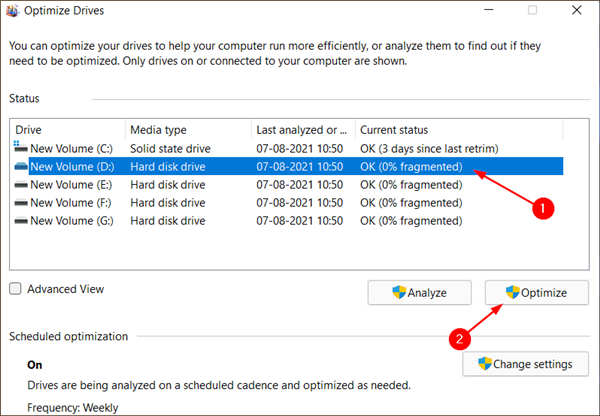Enable the Advanced View checkbox
600x416 pixels.
16,289
